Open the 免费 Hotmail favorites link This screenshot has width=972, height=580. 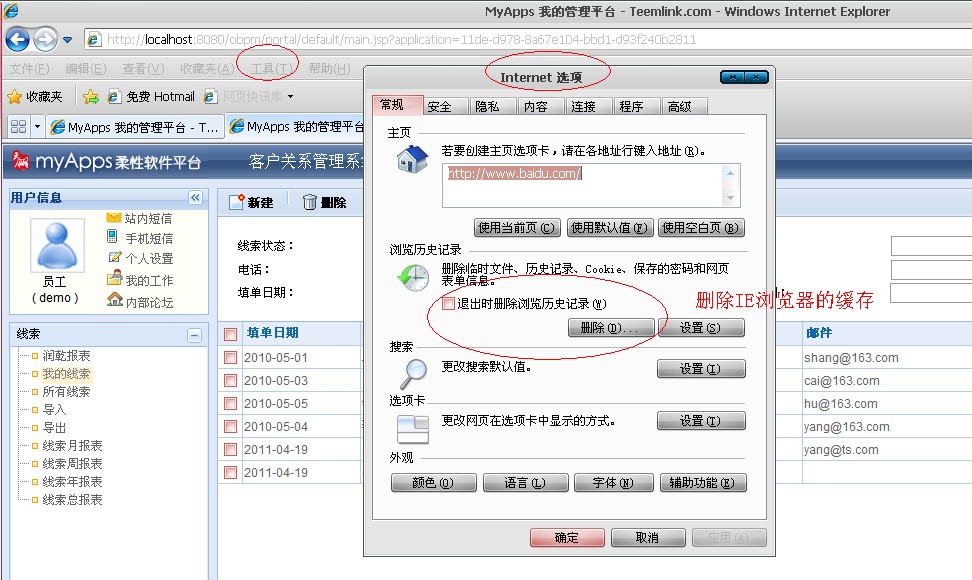pyautogui.click(x=151, y=97)
